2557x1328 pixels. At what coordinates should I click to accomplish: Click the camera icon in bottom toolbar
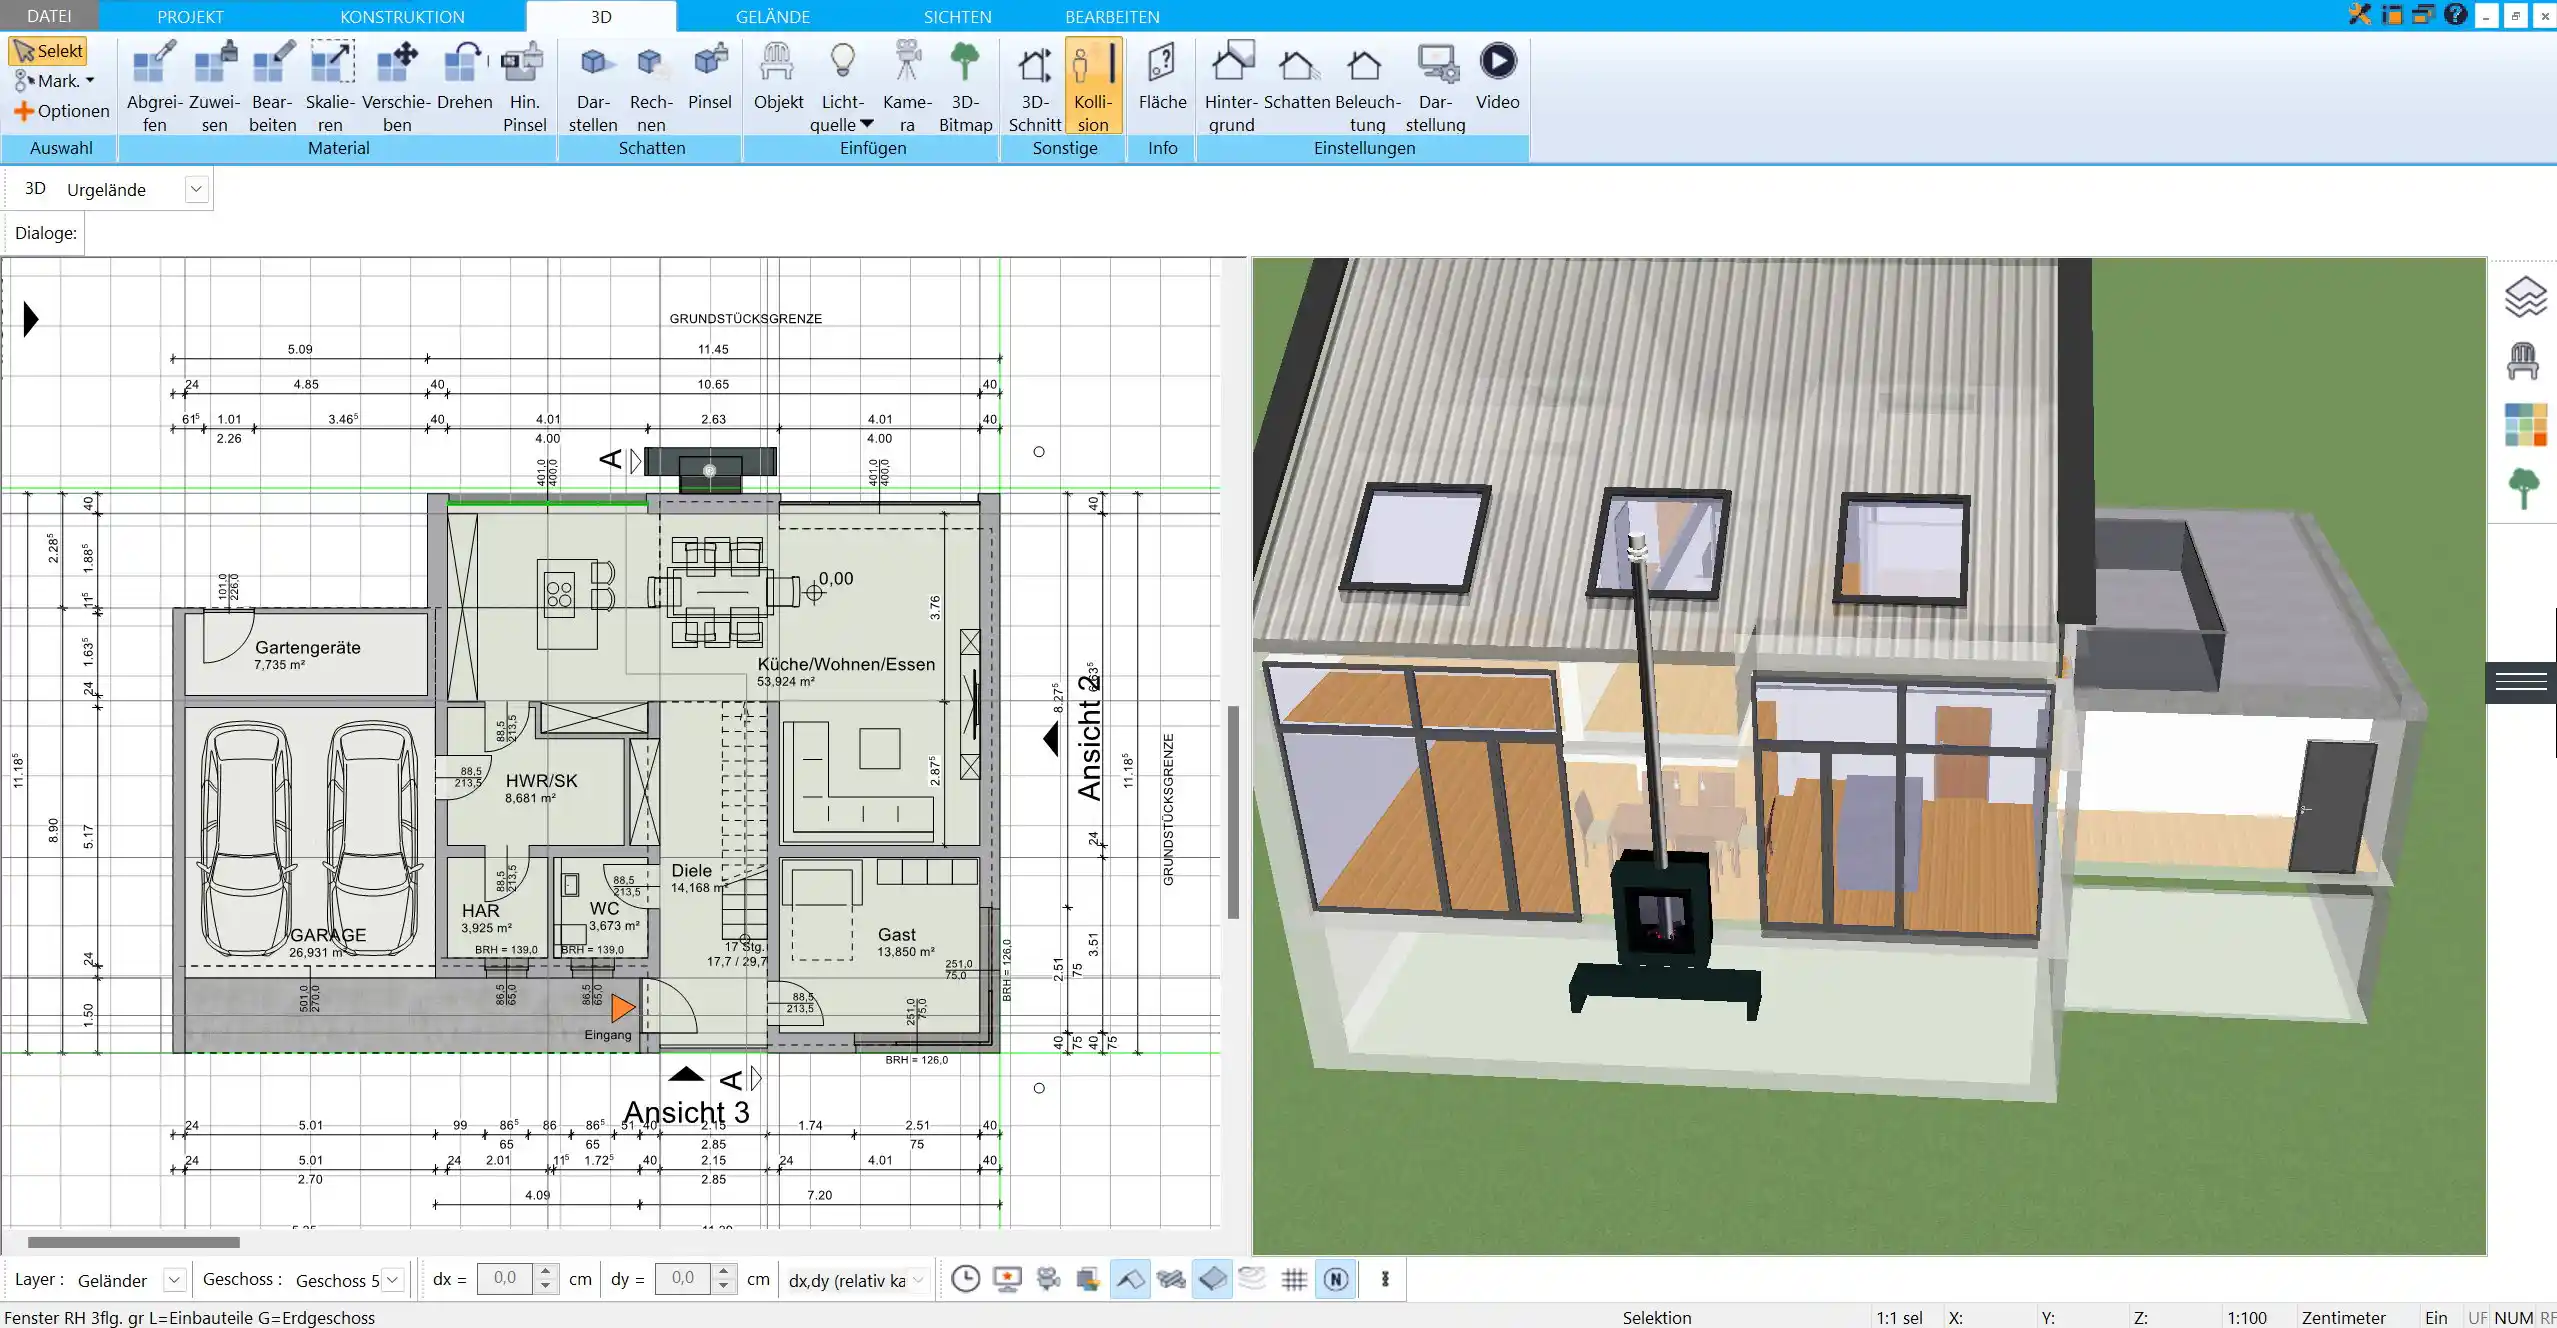pos(1048,1279)
